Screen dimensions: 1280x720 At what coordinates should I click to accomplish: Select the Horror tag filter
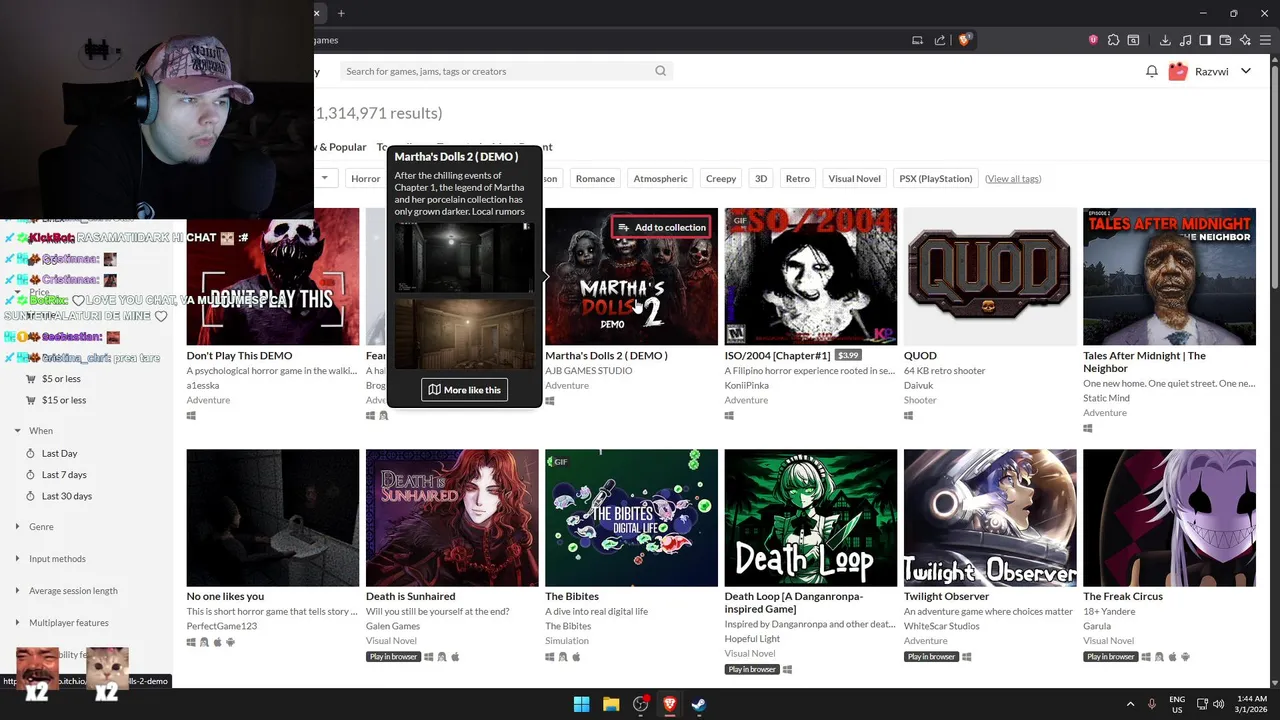pyautogui.click(x=365, y=178)
